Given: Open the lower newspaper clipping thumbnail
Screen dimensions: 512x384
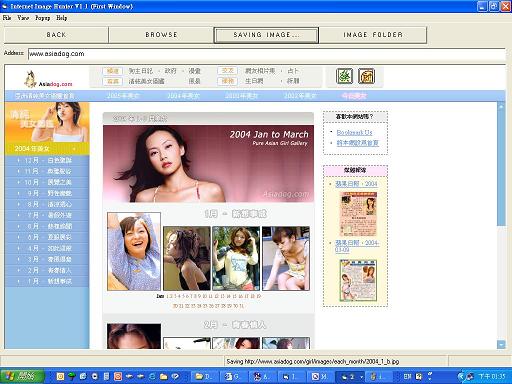Looking at the screenshot, I should coord(358,281).
